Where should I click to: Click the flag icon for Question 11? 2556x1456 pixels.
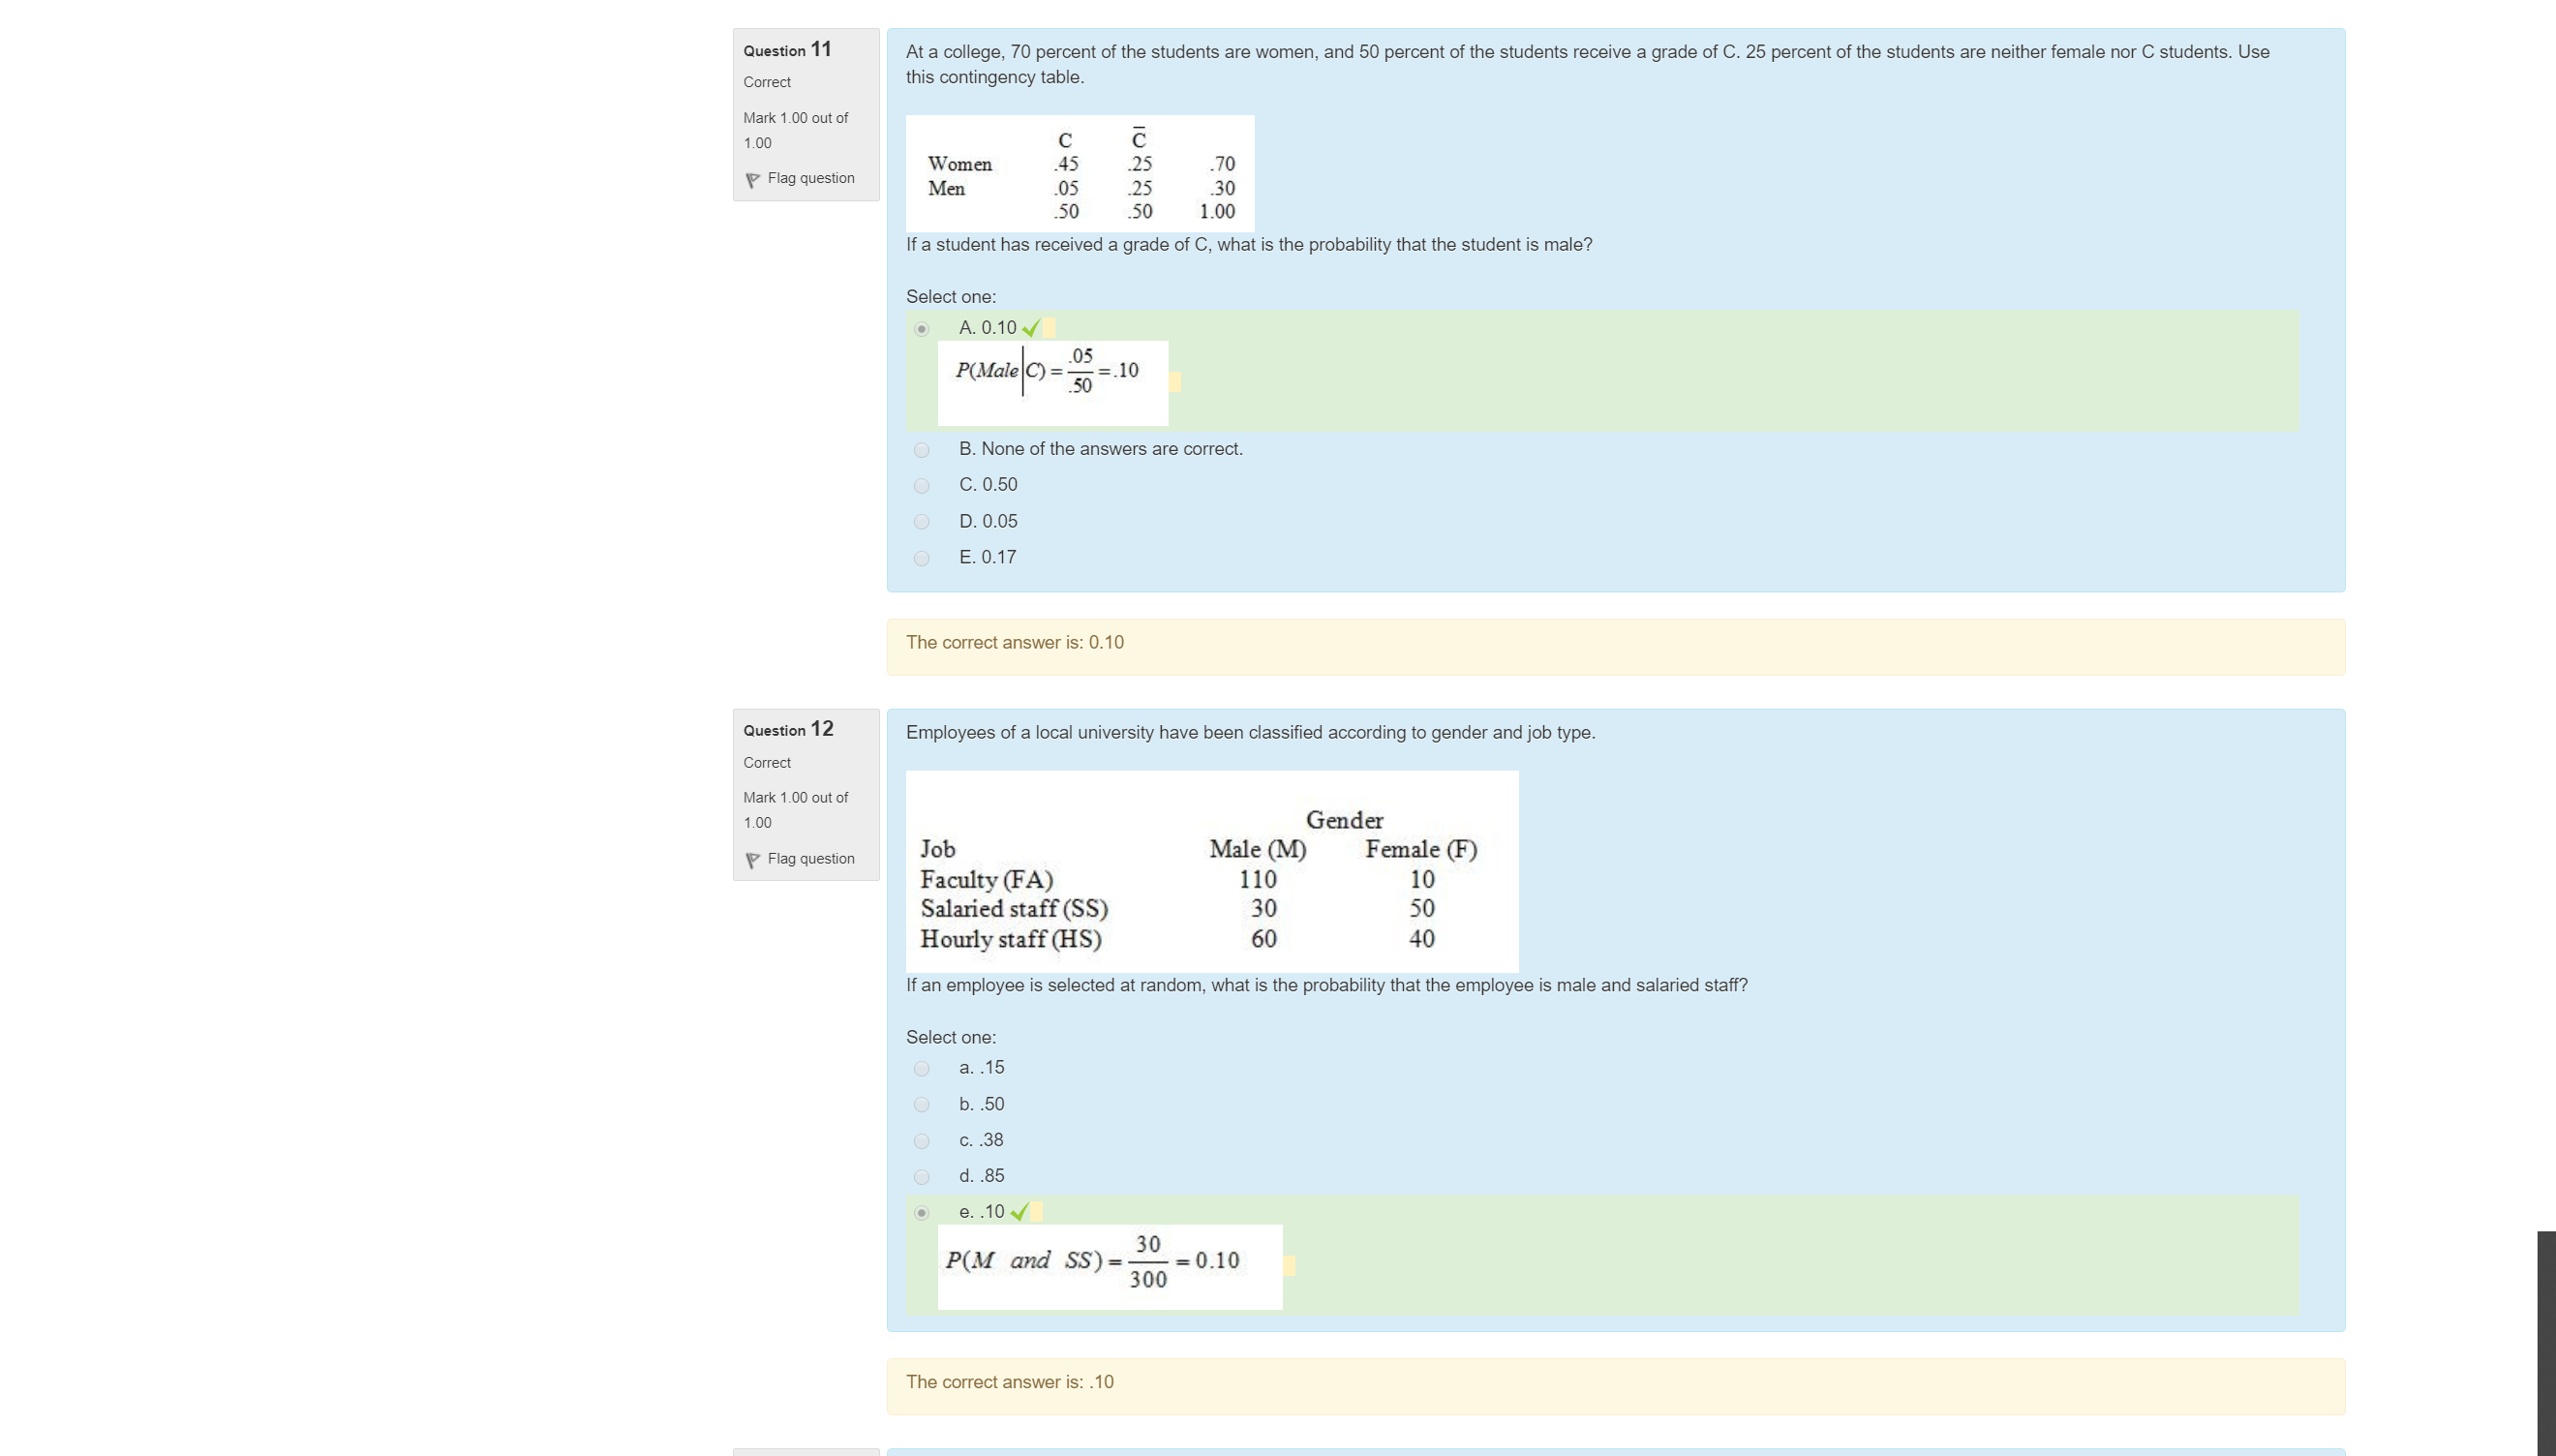coord(752,180)
